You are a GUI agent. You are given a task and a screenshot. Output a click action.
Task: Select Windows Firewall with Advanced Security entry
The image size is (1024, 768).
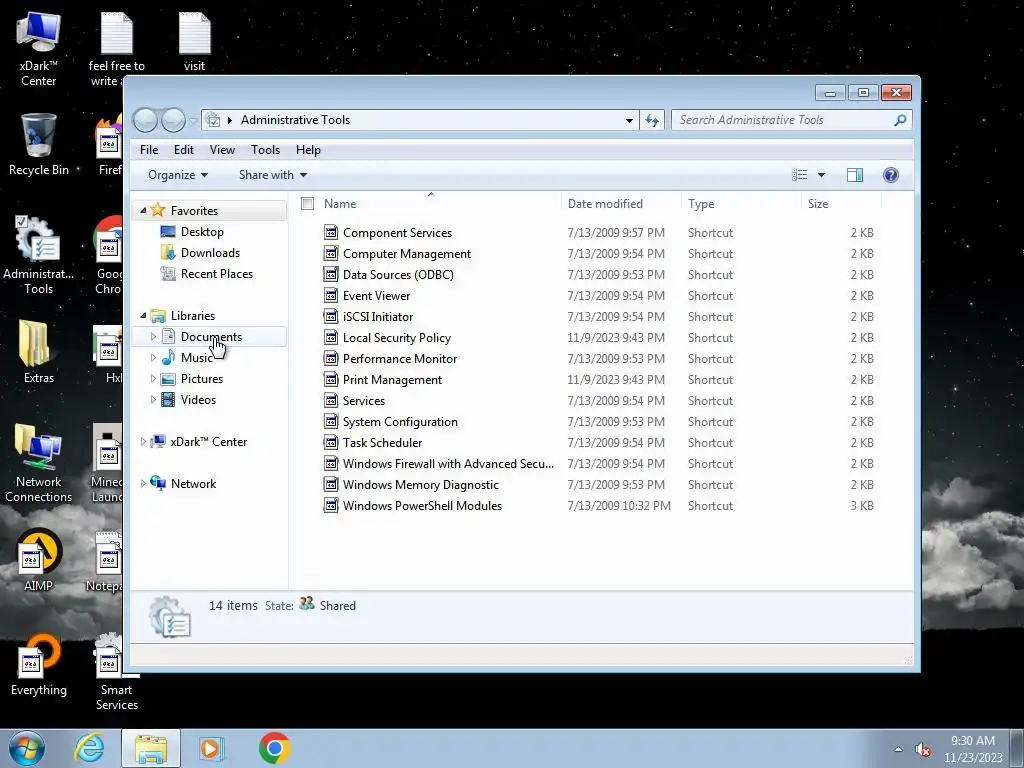point(448,464)
